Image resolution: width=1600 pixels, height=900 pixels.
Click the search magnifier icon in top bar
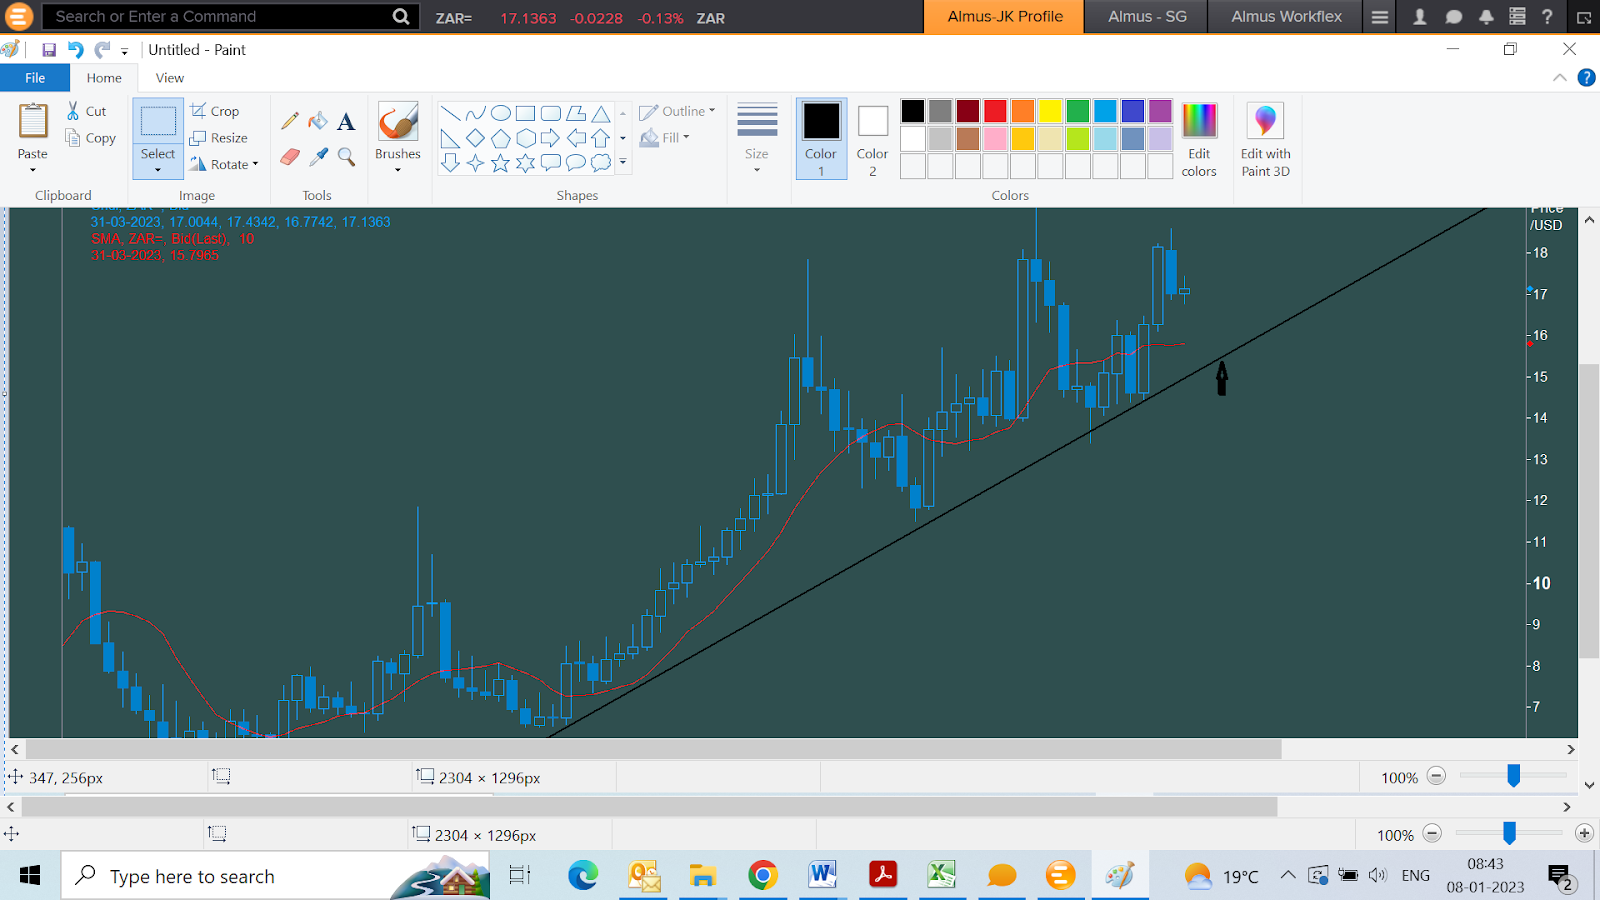(x=401, y=17)
